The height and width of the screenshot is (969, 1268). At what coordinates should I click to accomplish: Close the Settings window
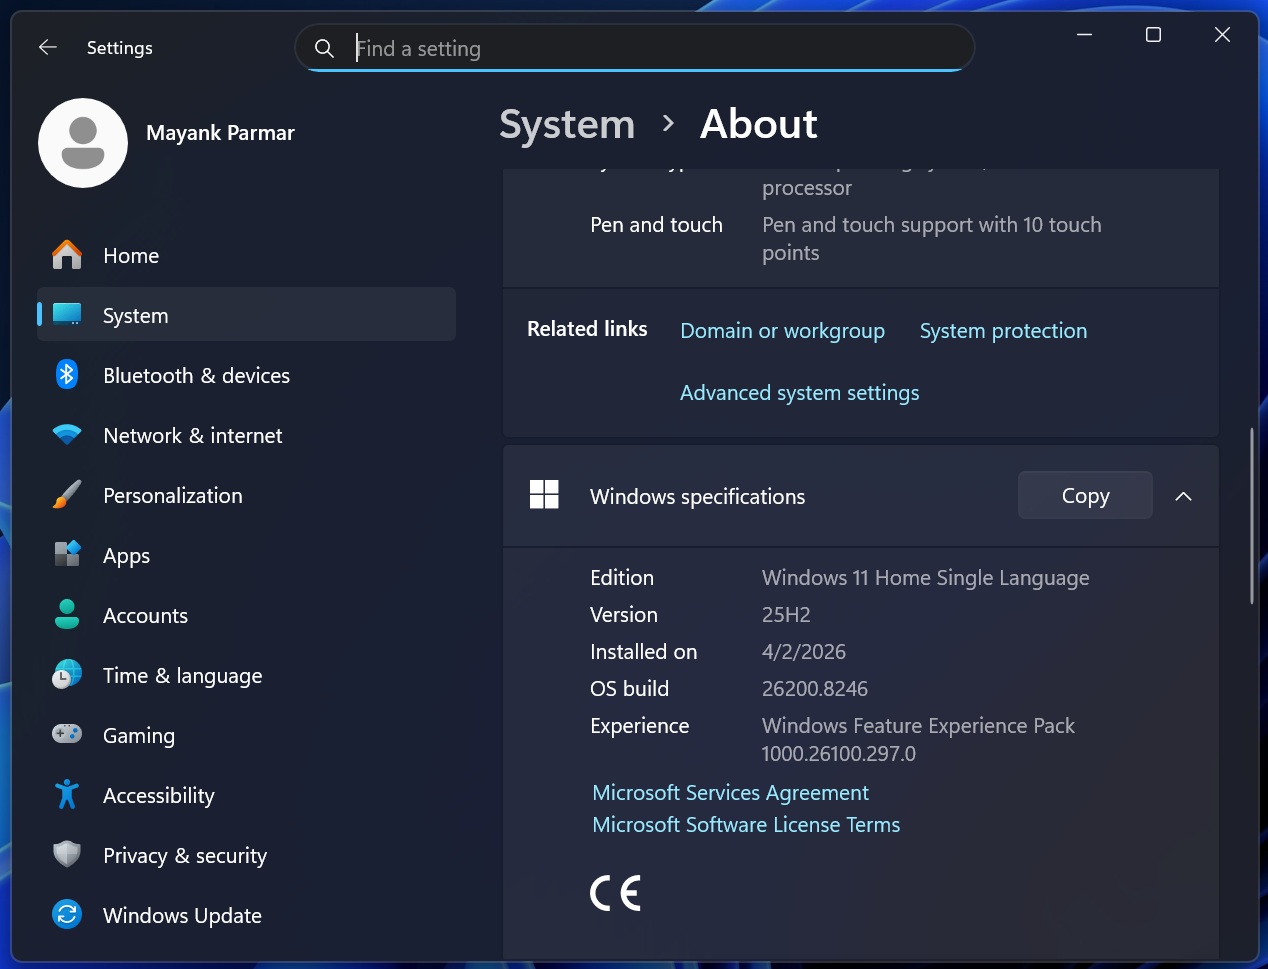1222,35
